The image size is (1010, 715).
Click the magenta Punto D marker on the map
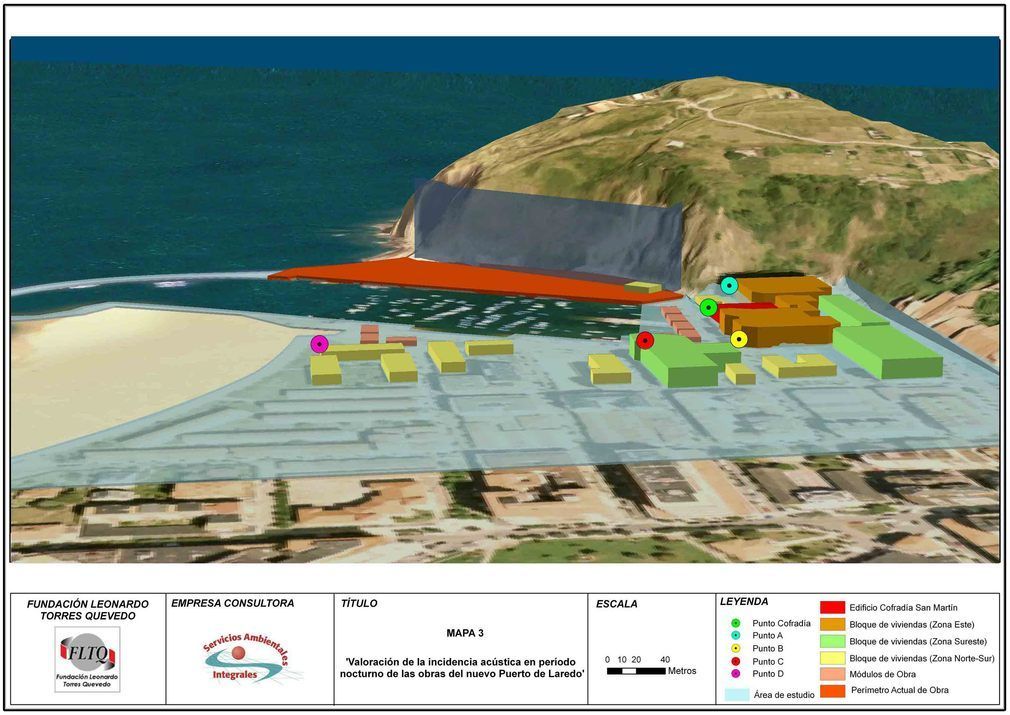click(x=320, y=344)
